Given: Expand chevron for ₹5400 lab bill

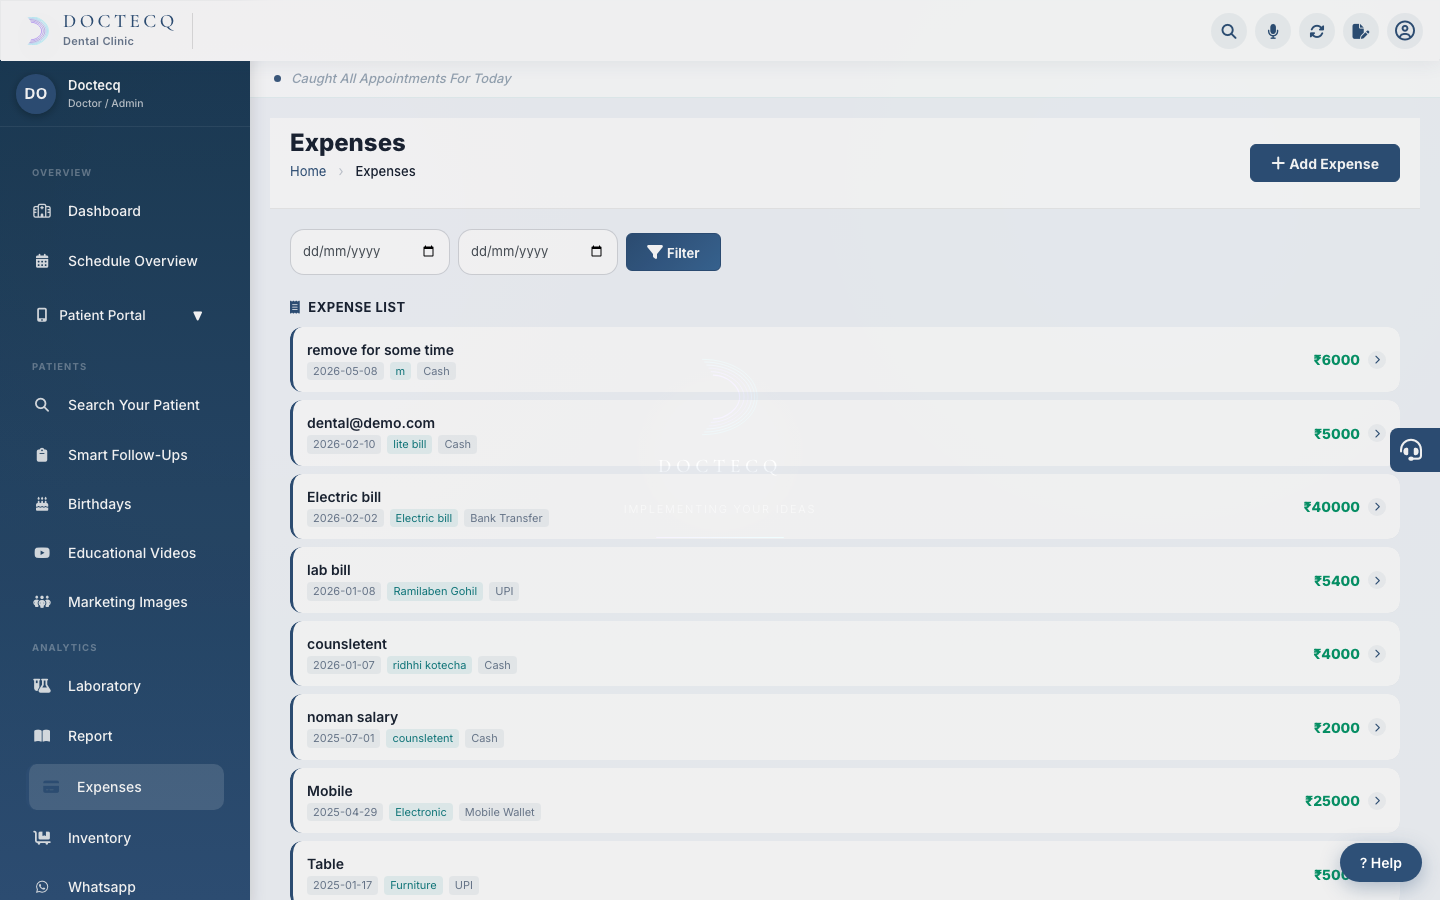Looking at the screenshot, I should pyautogui.click(x=1377, y=581).
